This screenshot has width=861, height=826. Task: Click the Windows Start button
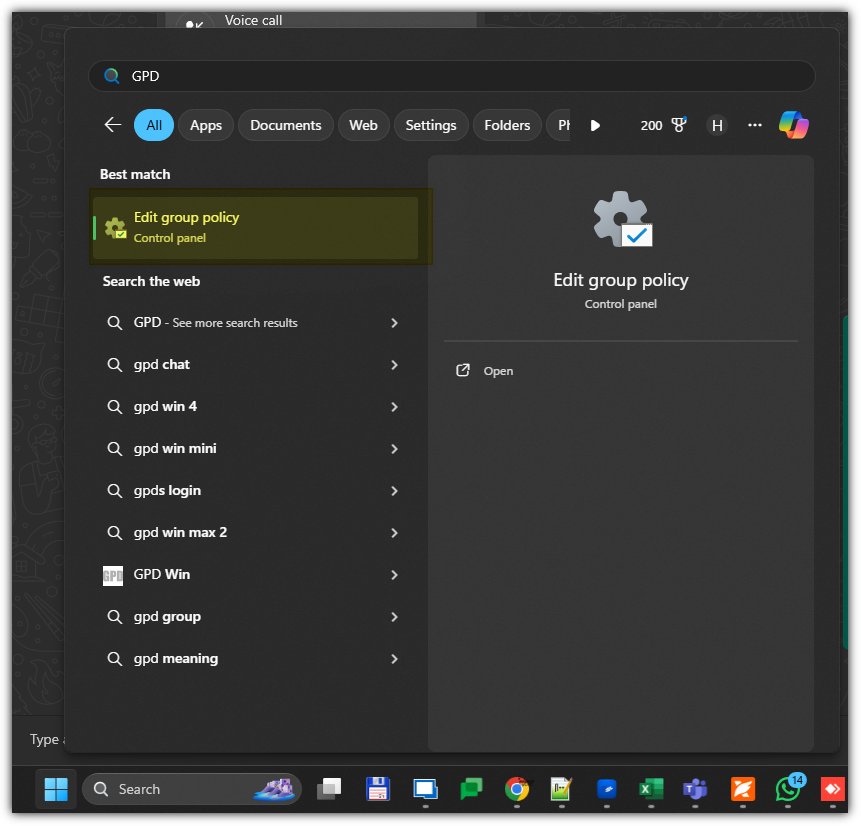pos(56,789)
